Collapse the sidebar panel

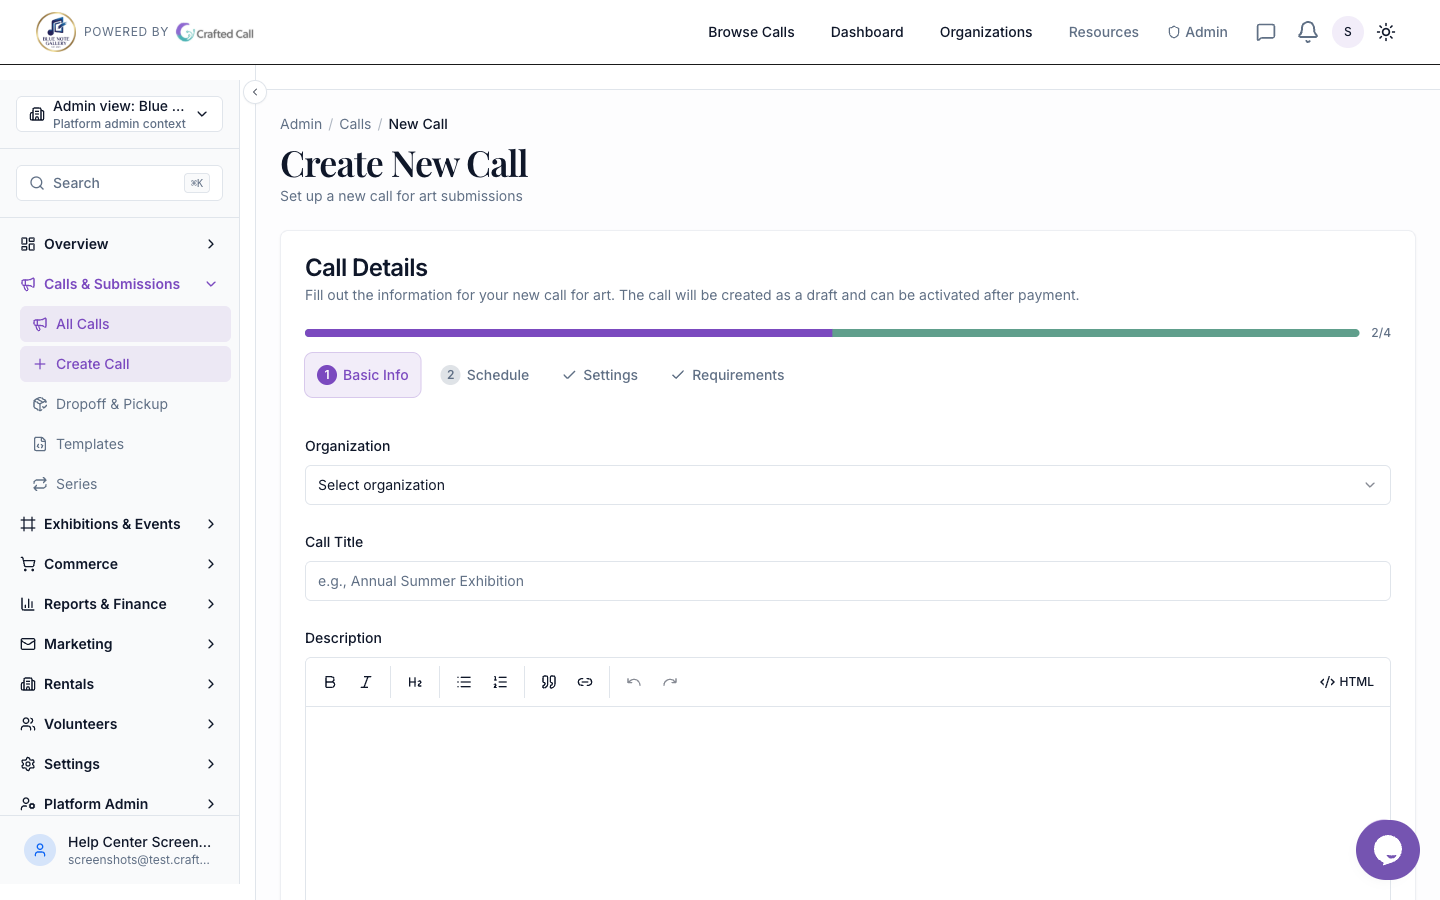tap(255, 92)
